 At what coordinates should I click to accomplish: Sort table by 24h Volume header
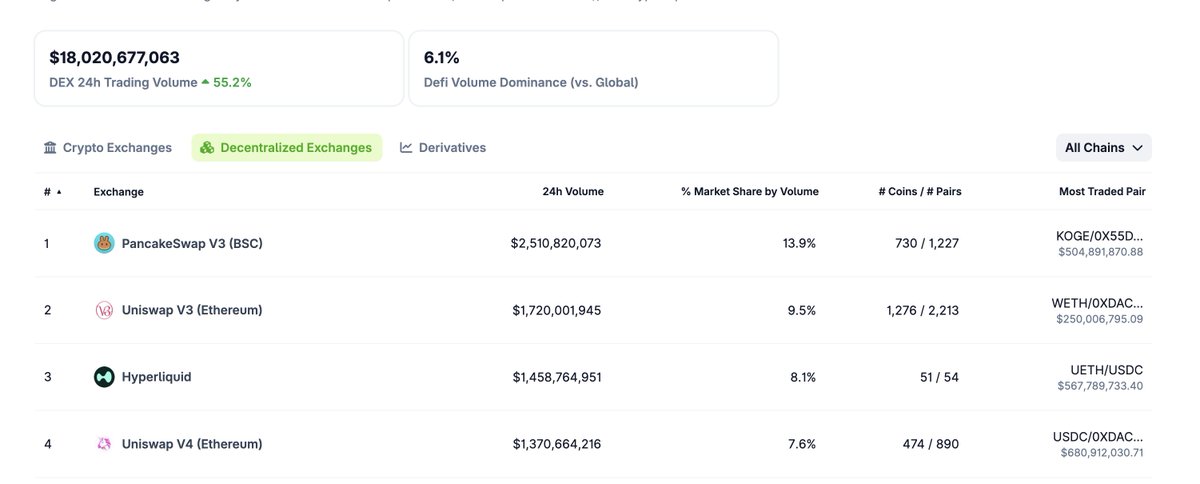point(573,192)
